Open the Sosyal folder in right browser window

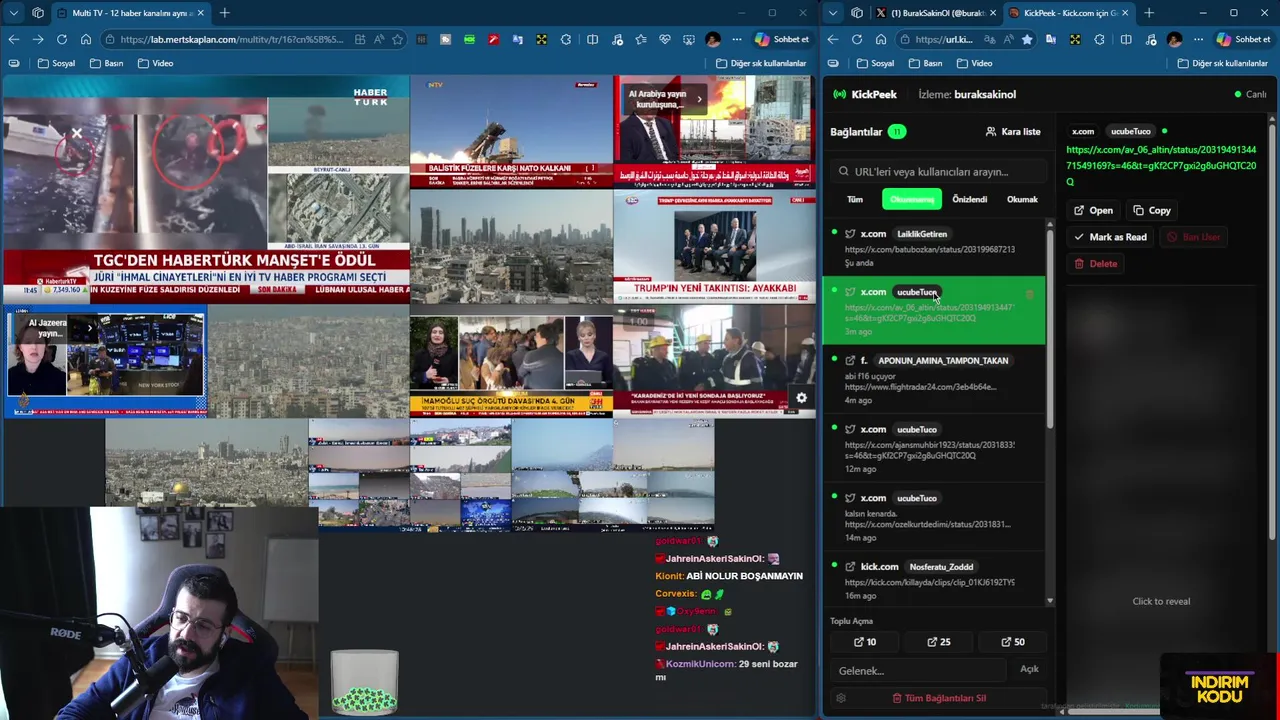[x=875, y=63]
